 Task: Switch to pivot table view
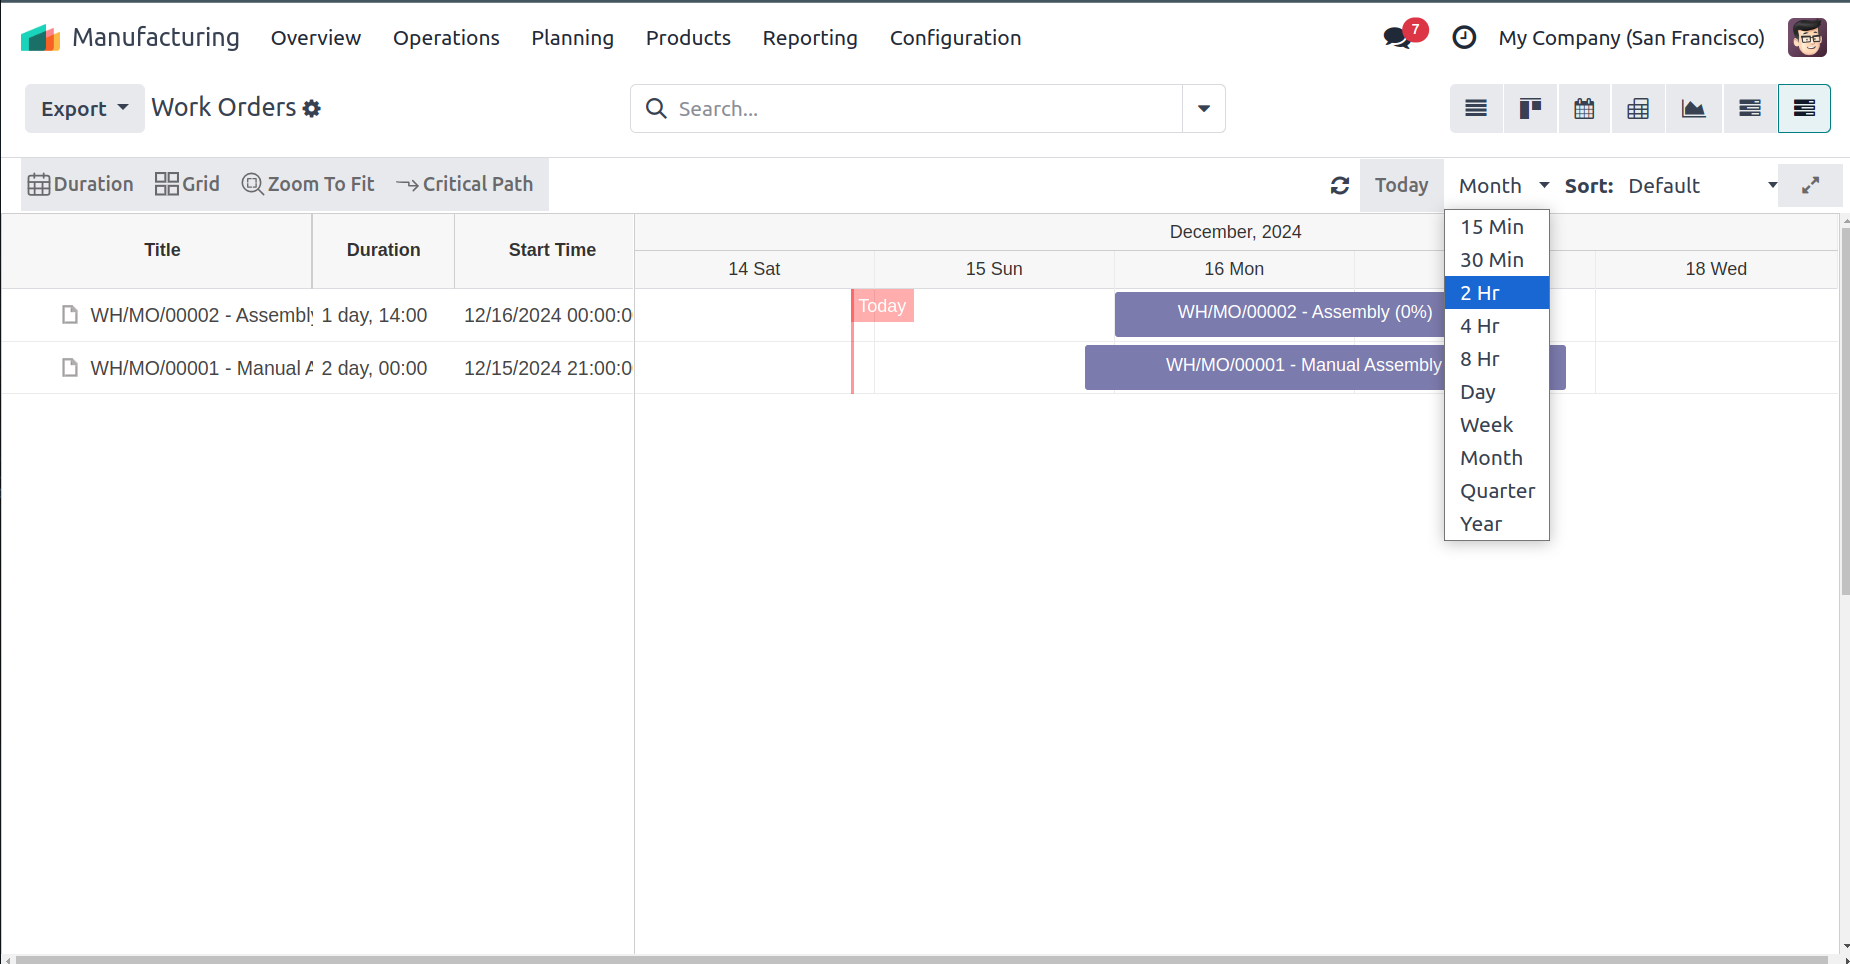(1638, 109)
